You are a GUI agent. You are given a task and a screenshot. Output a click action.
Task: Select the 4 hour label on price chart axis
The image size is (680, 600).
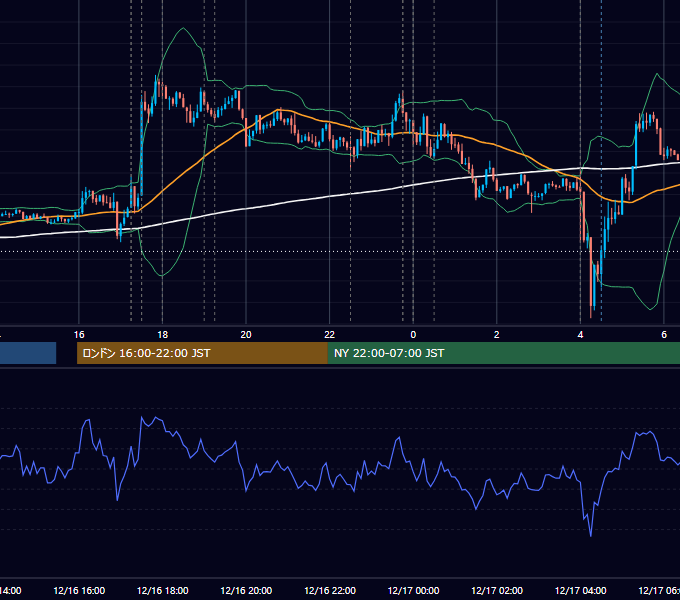[580, 335]
